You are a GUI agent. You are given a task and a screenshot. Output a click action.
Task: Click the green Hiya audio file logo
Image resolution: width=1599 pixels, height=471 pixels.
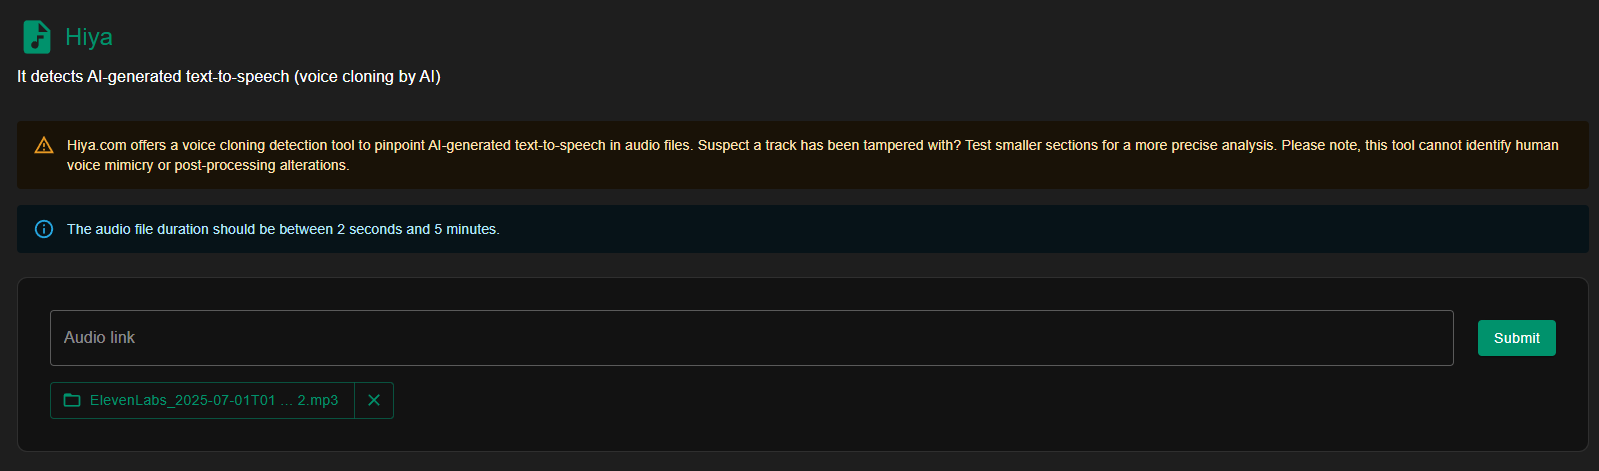tap(37, 37)
